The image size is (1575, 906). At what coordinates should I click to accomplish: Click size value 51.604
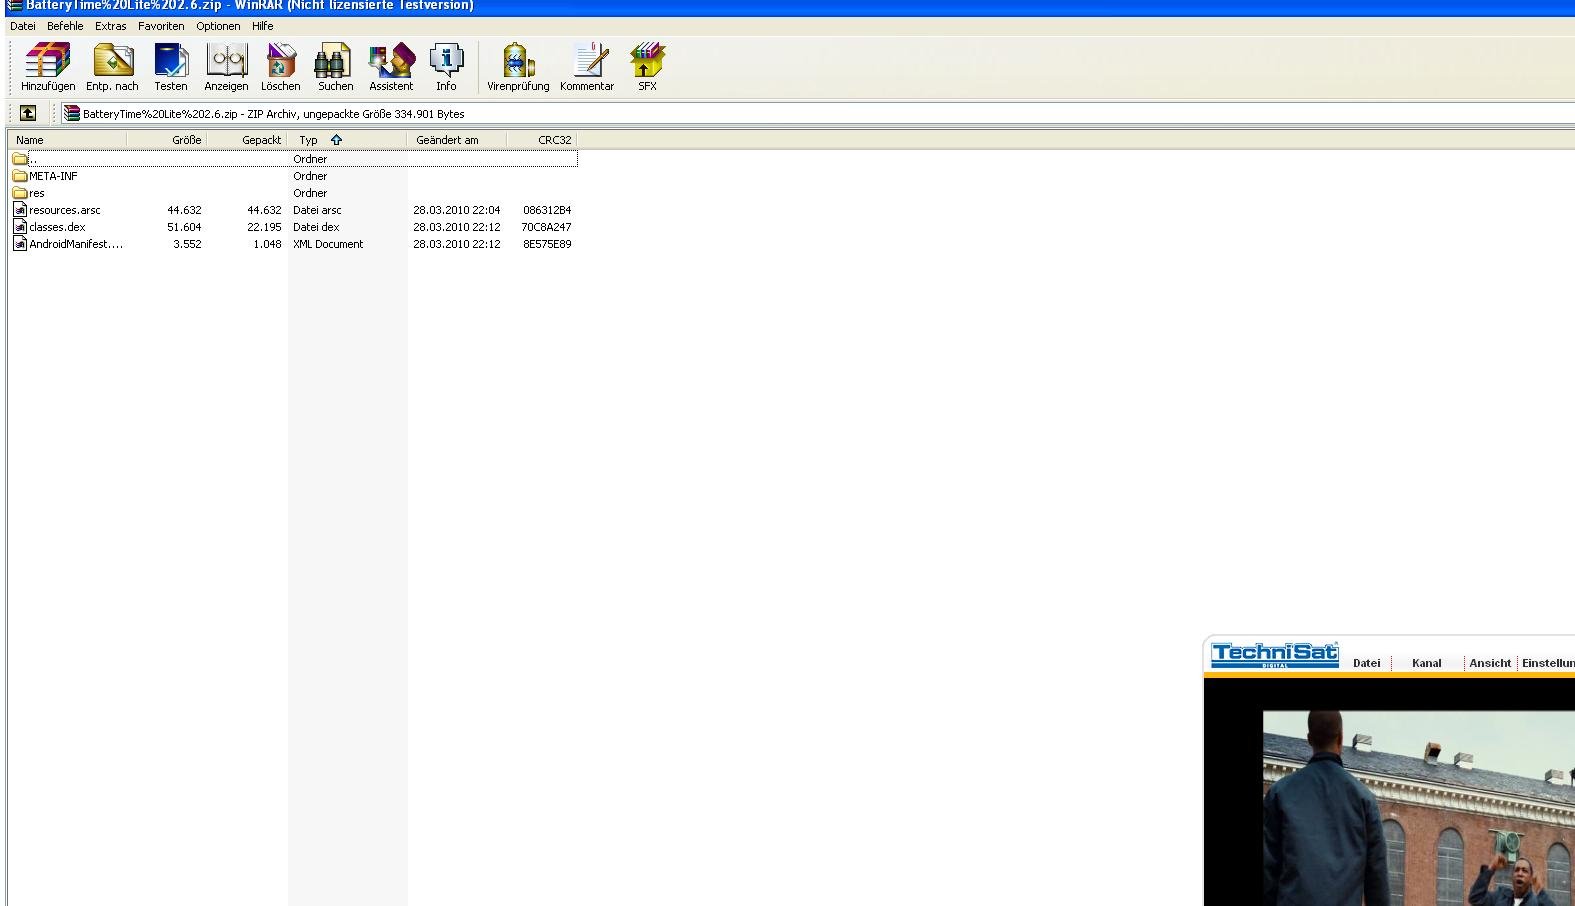click(x=184, y=227)
